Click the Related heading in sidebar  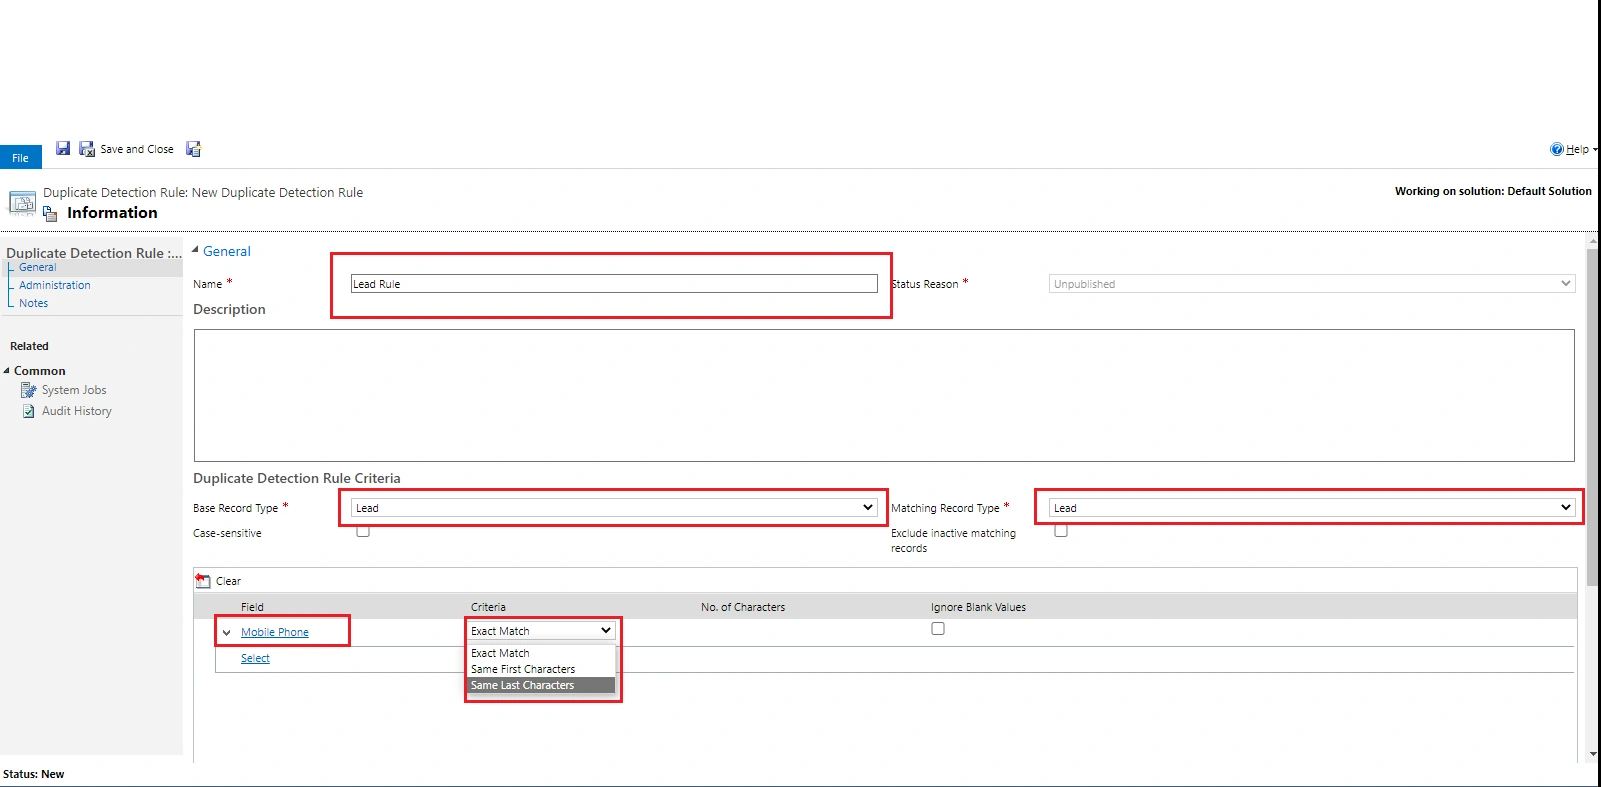click(x=29, y=346)
